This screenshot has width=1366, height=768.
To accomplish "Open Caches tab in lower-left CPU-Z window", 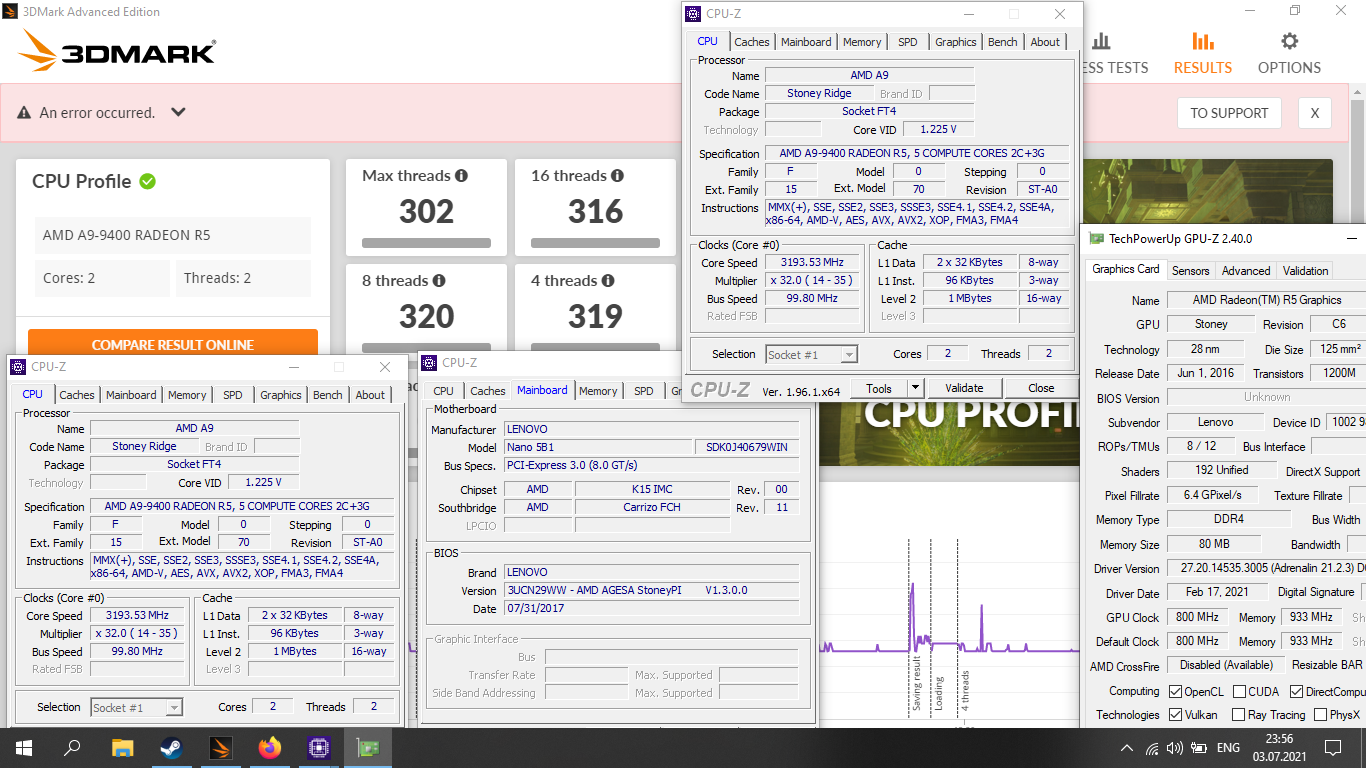I will click(77, 395).
